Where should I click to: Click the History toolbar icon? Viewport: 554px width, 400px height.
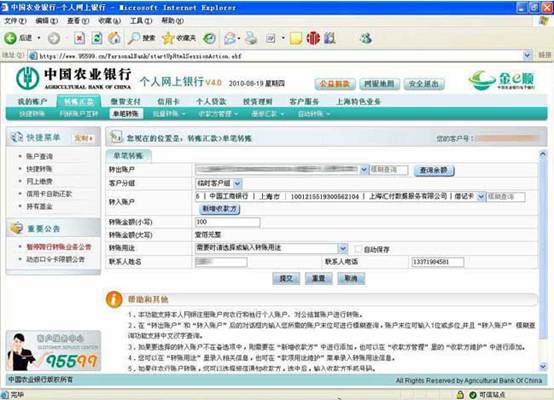tap(209, 38)
